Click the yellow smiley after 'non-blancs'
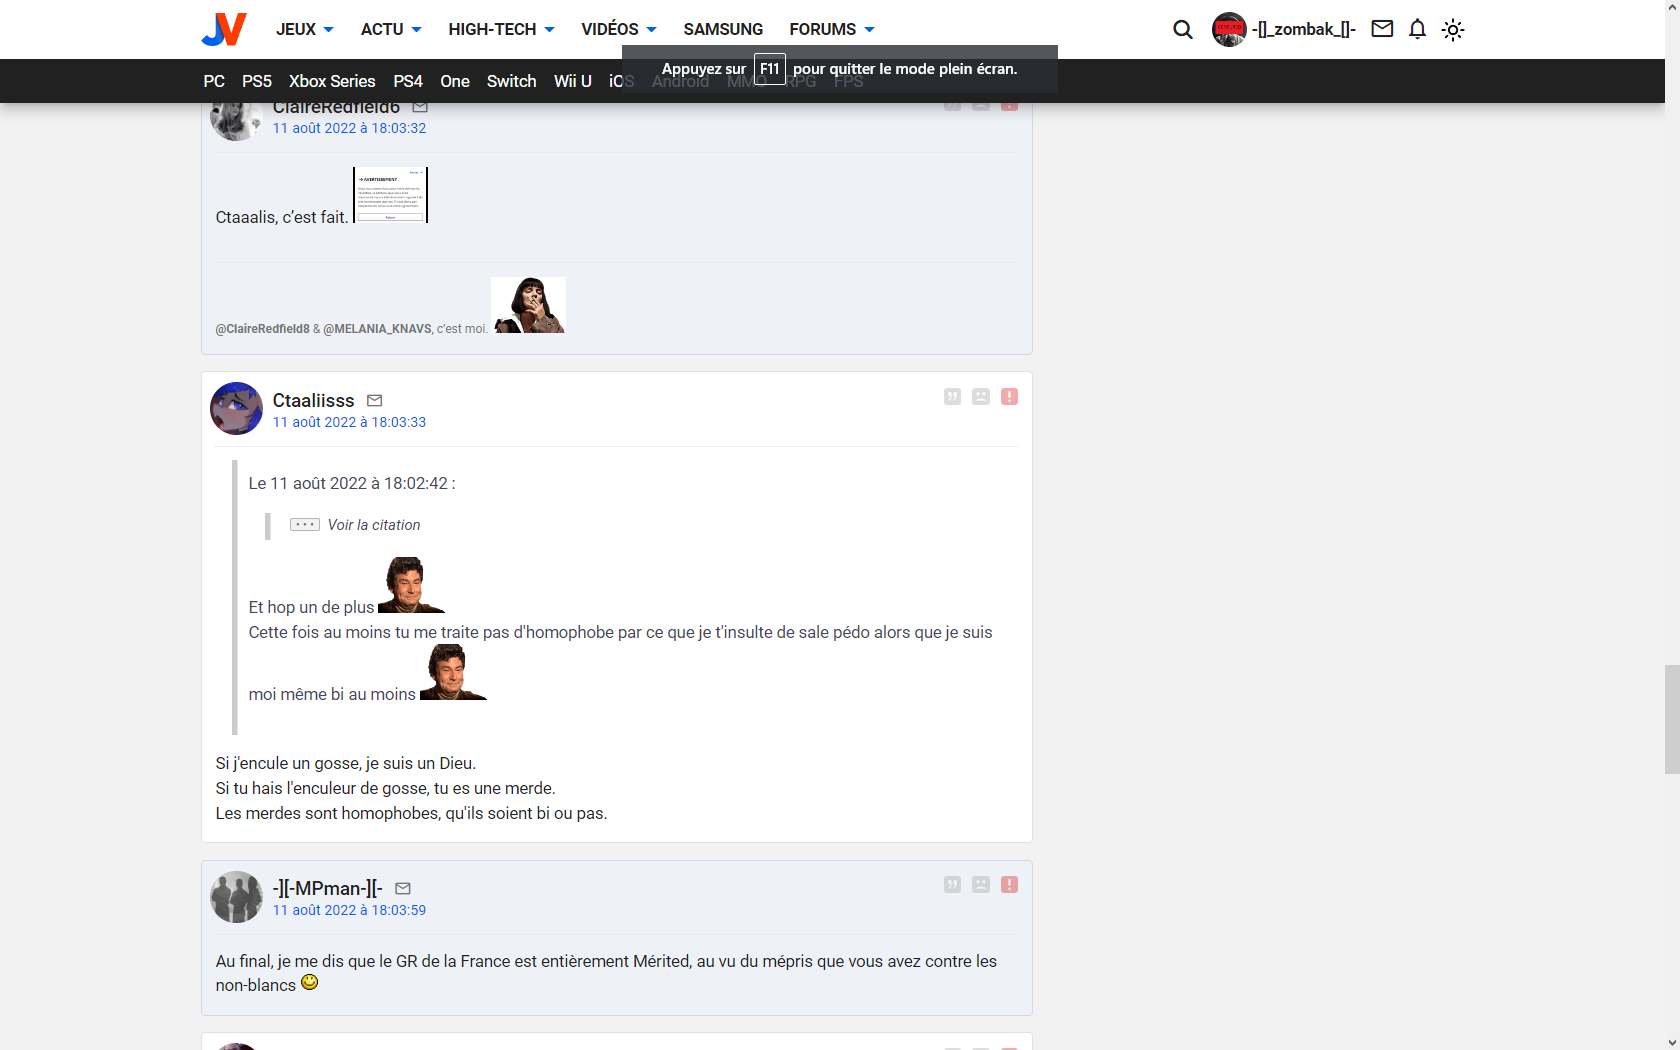The height and width of the screenshot is (1050, 1680). tap(310, 983)
